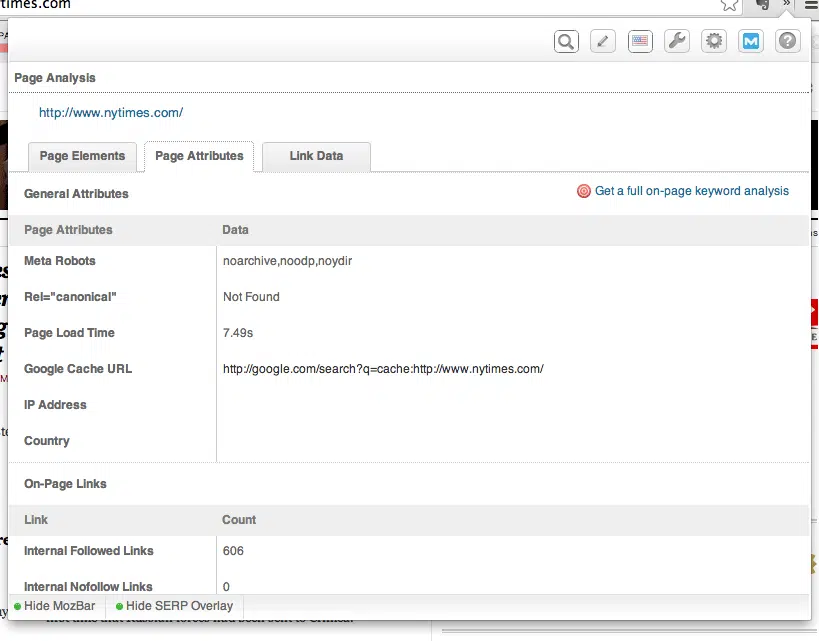Screen dimensions: 819x641
Task: Click the http://www.nytimes.com/ link
Action: tap(111, 113)
